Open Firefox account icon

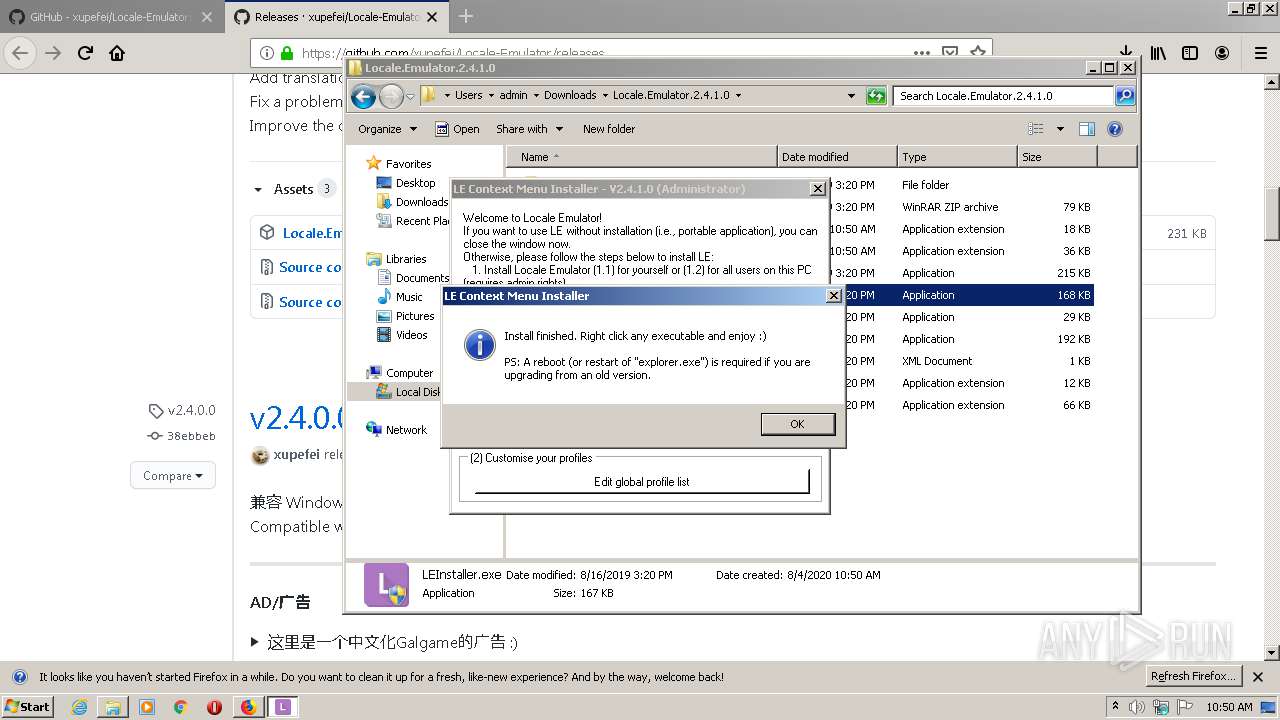coord(1222,53)
